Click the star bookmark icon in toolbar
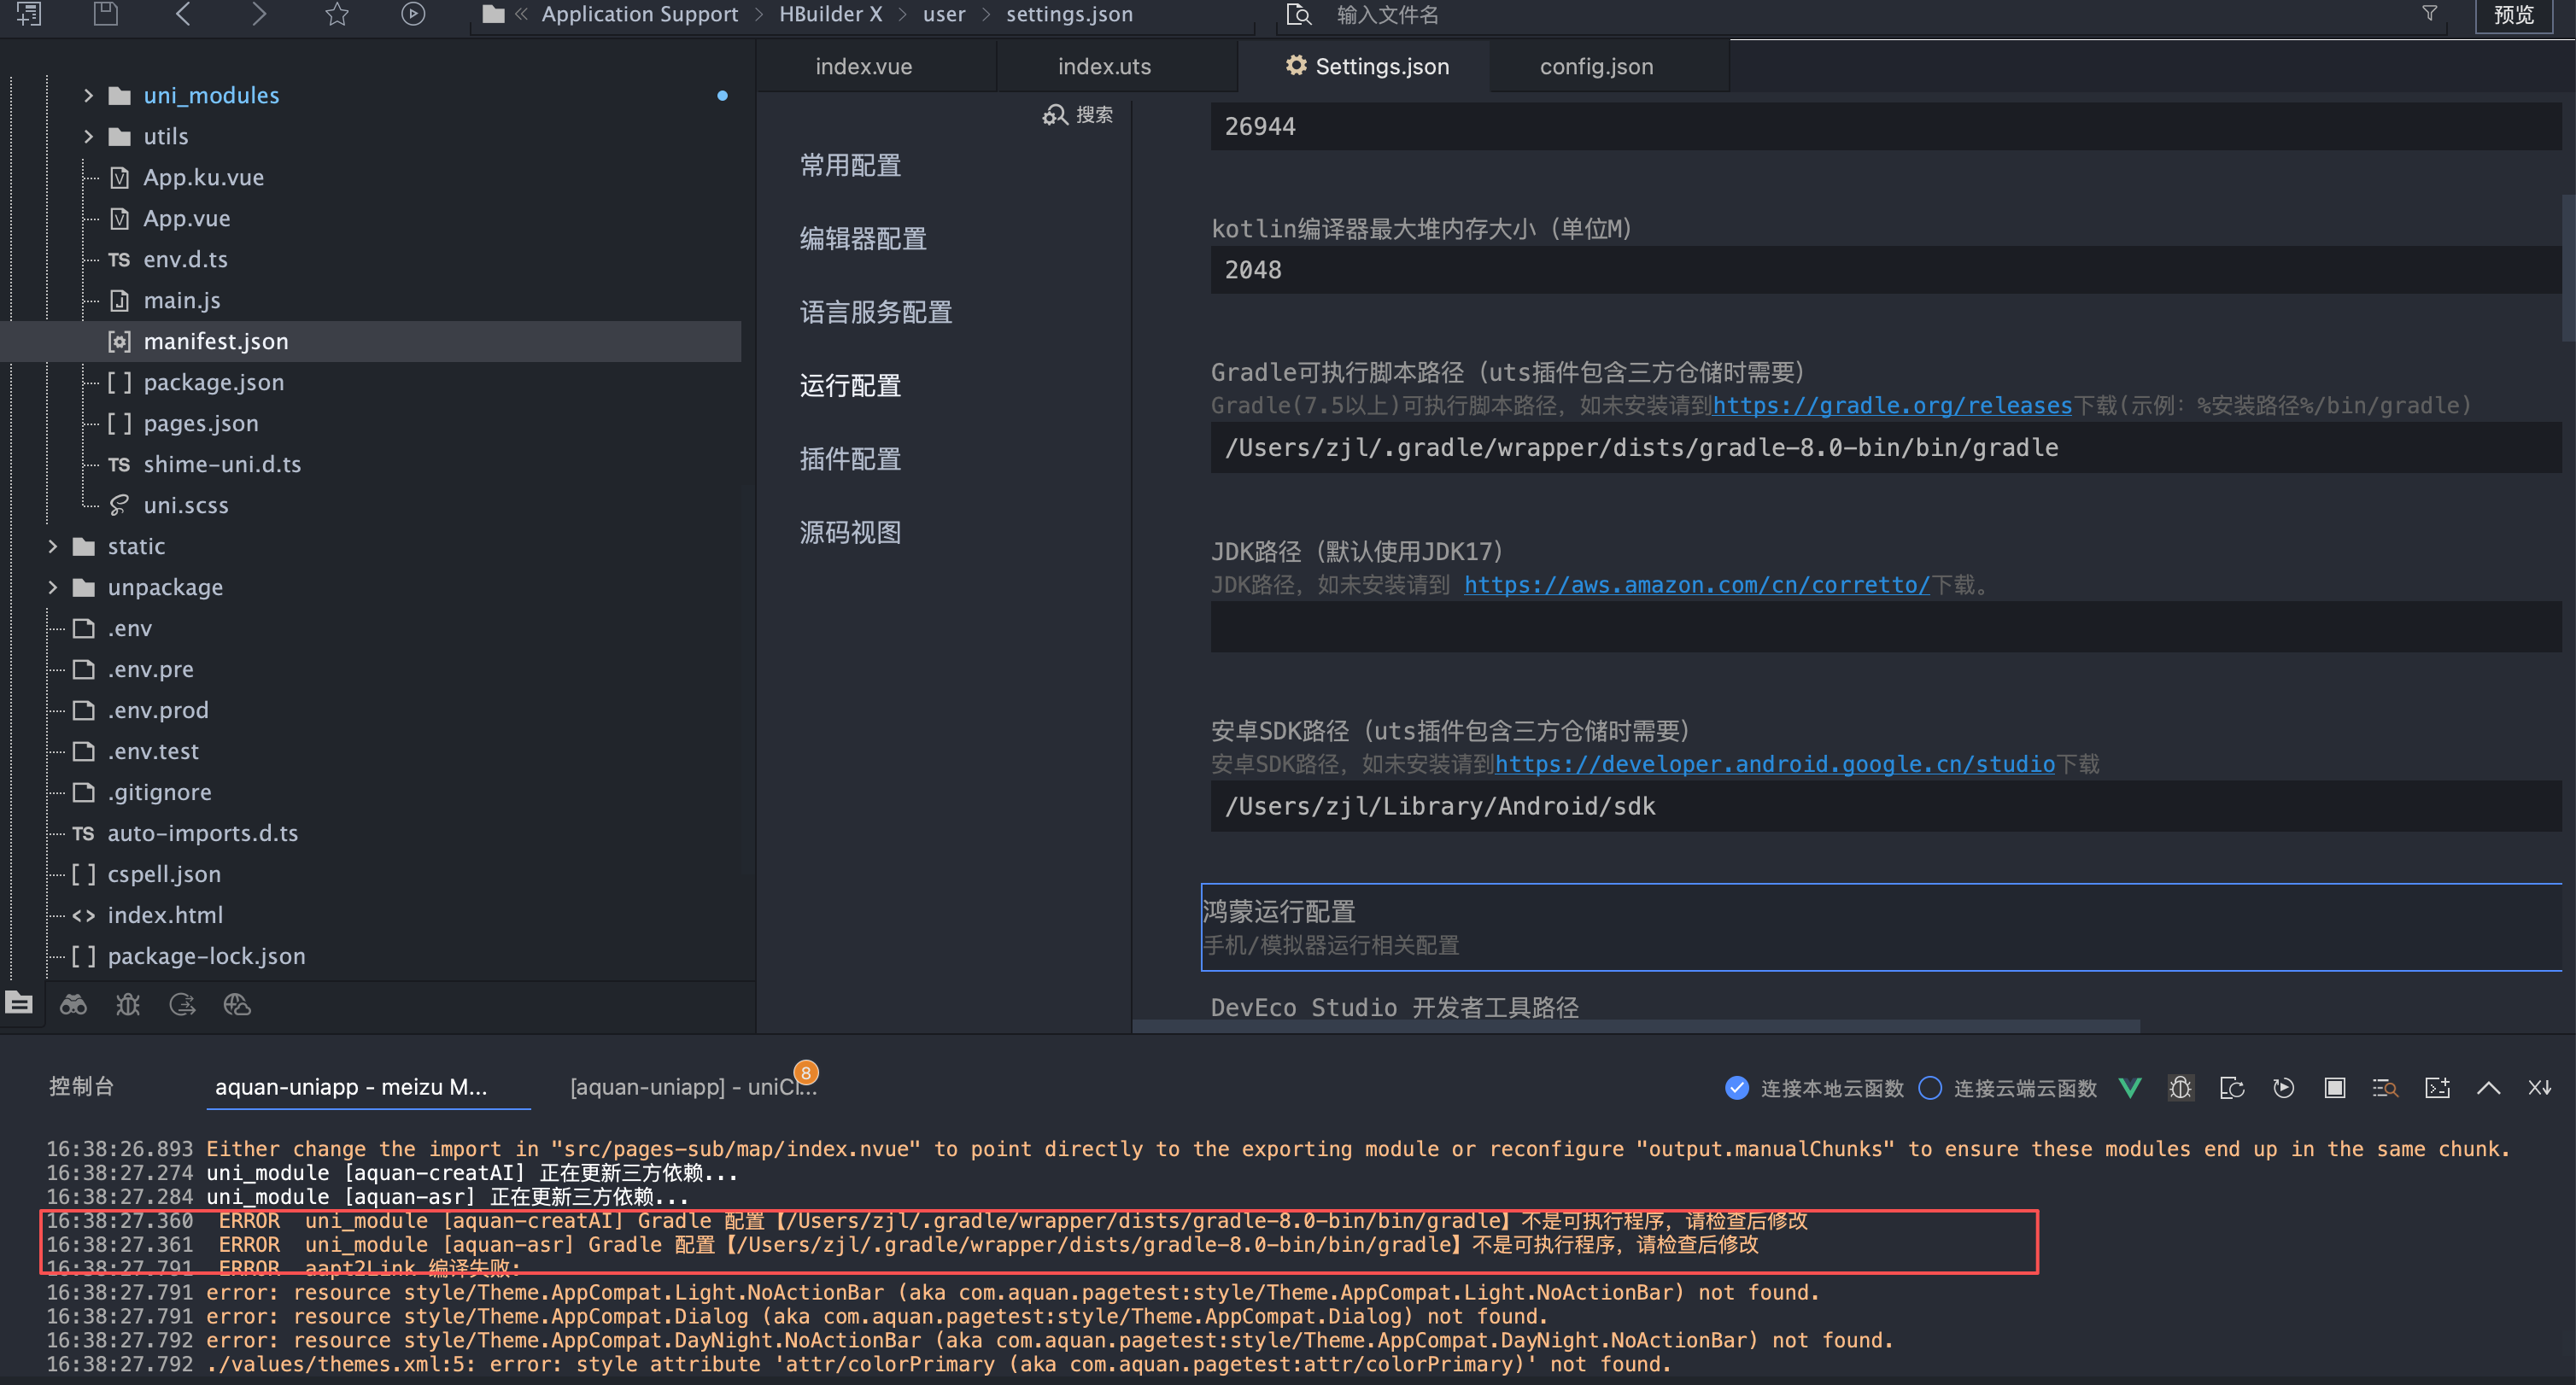Viewport: 2576px width, 1385px height. tap(337, 14)
